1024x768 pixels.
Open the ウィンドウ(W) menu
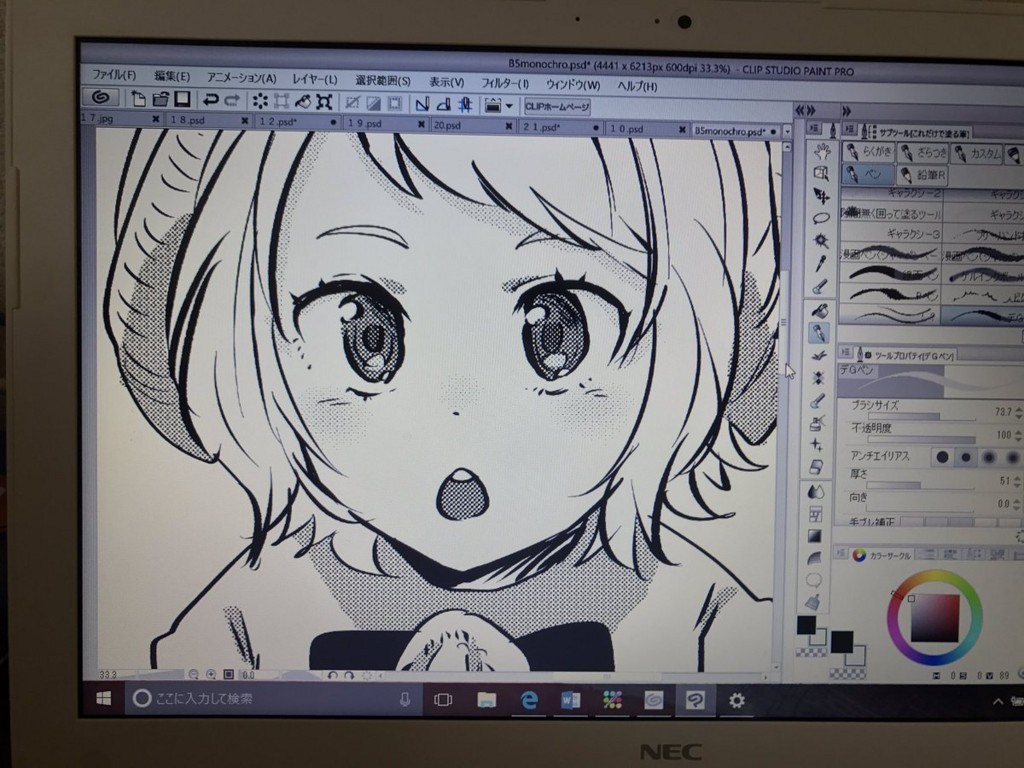click(x=573, y=85)
